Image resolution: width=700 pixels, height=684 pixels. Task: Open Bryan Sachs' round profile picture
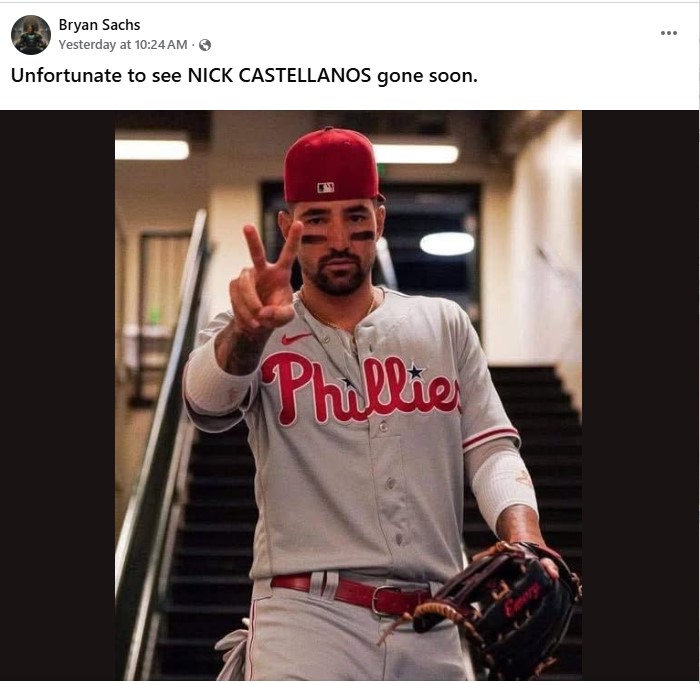coord(31,35)
